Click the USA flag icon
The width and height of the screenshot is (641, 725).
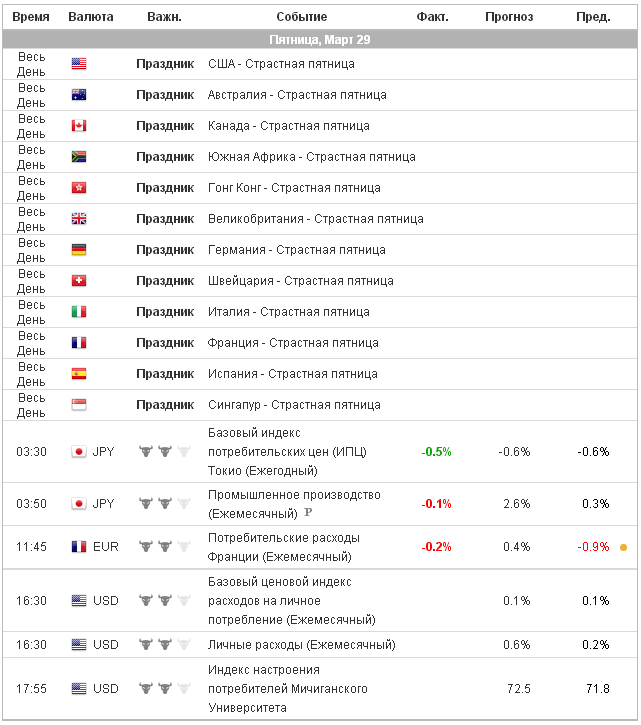pos(79,64)
